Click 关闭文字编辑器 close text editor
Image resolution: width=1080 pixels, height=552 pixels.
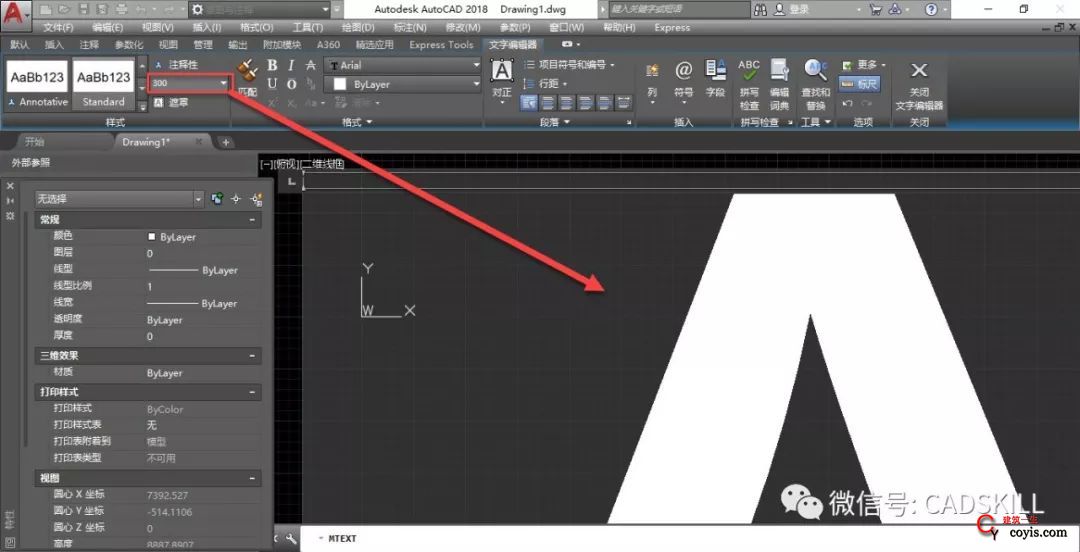point(919,85)
